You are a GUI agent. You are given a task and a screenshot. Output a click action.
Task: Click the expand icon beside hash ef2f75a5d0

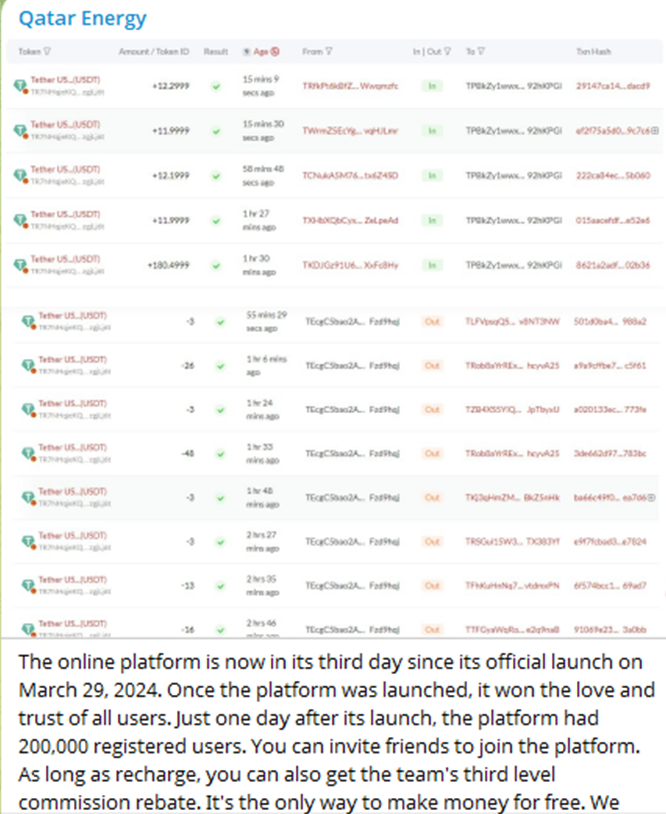[x=654, y=131]
